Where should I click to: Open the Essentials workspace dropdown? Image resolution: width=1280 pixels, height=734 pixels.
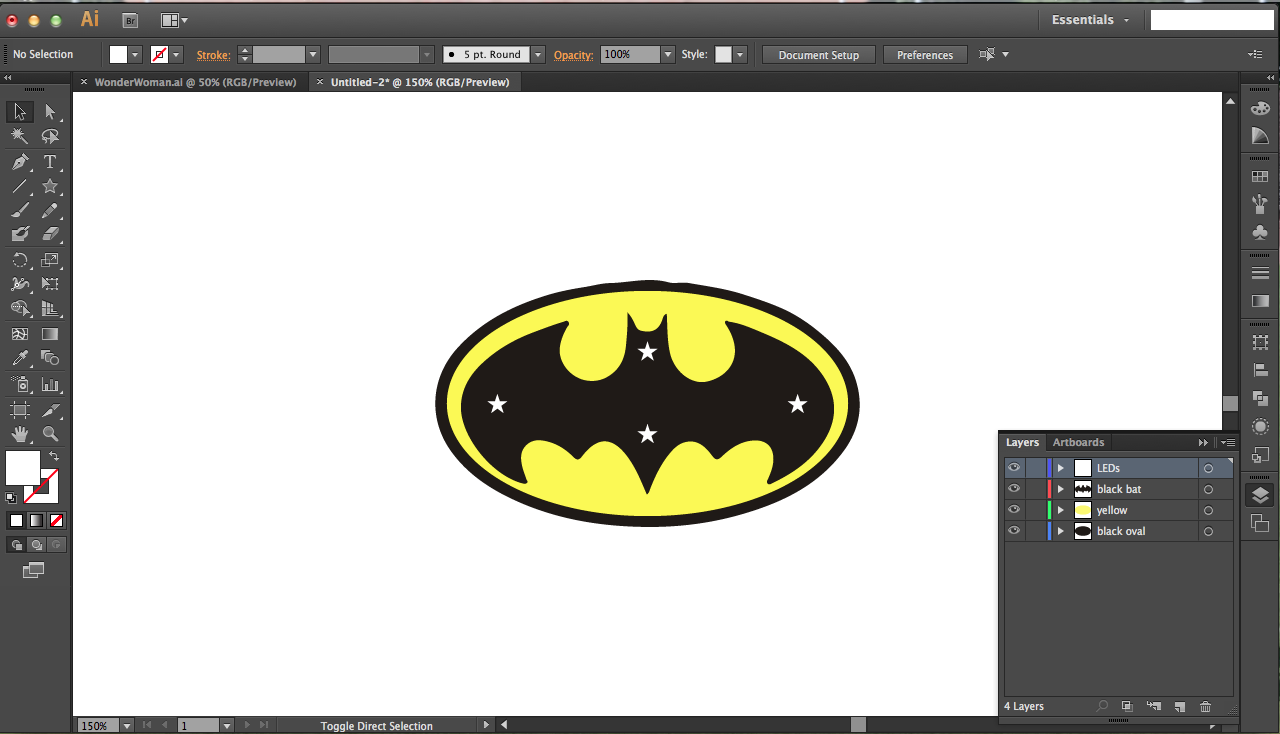click(x=1090, y=20)
